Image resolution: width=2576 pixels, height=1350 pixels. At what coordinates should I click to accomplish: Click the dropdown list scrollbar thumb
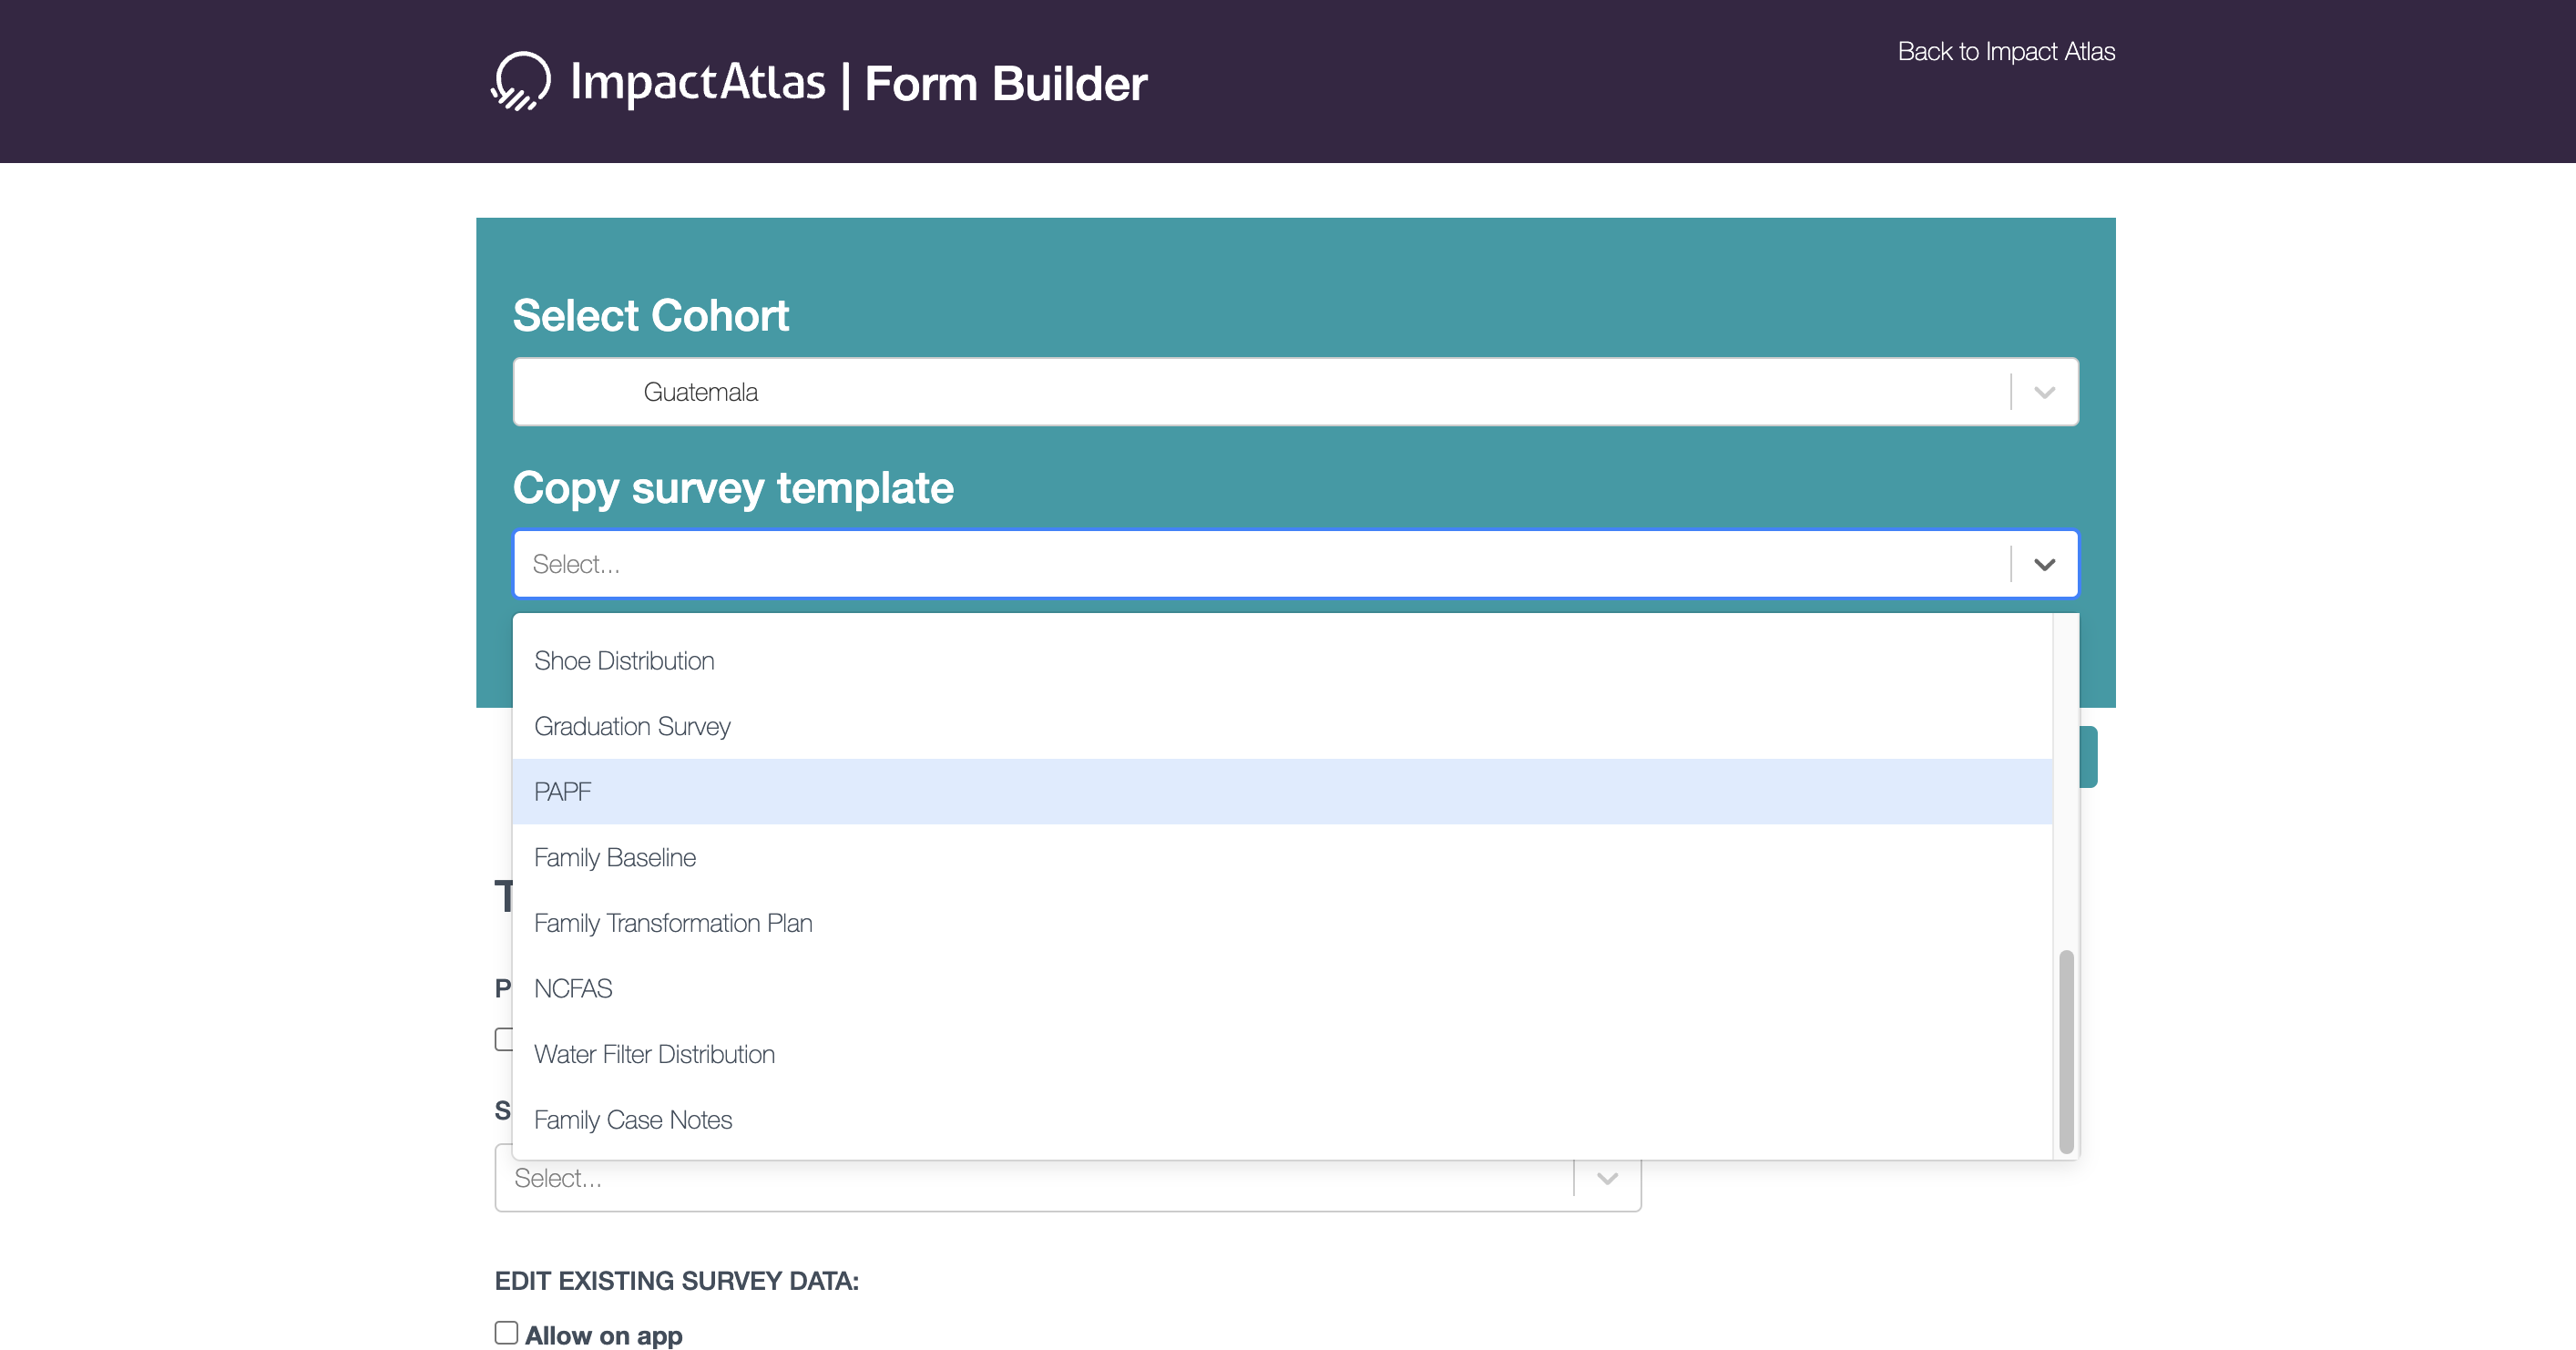tap(2065, 1050)
